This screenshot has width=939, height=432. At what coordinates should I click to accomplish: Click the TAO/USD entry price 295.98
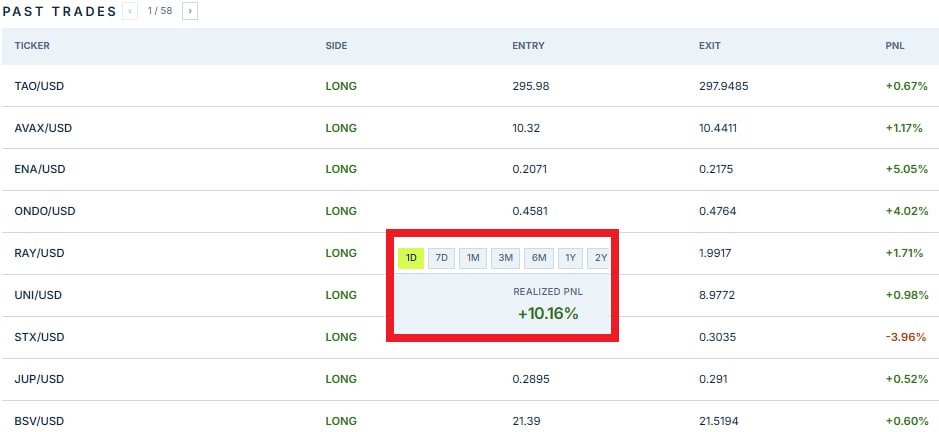point(531,86)
